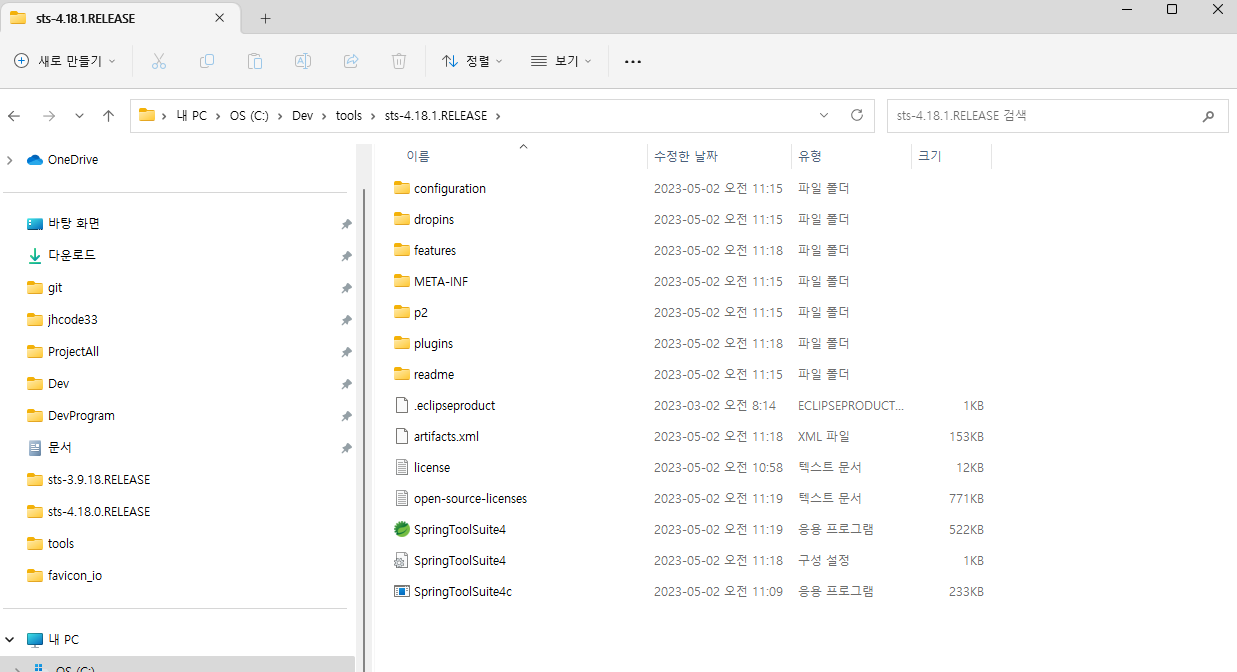Click the Cut scissors icon

click(x=159, y=61)
